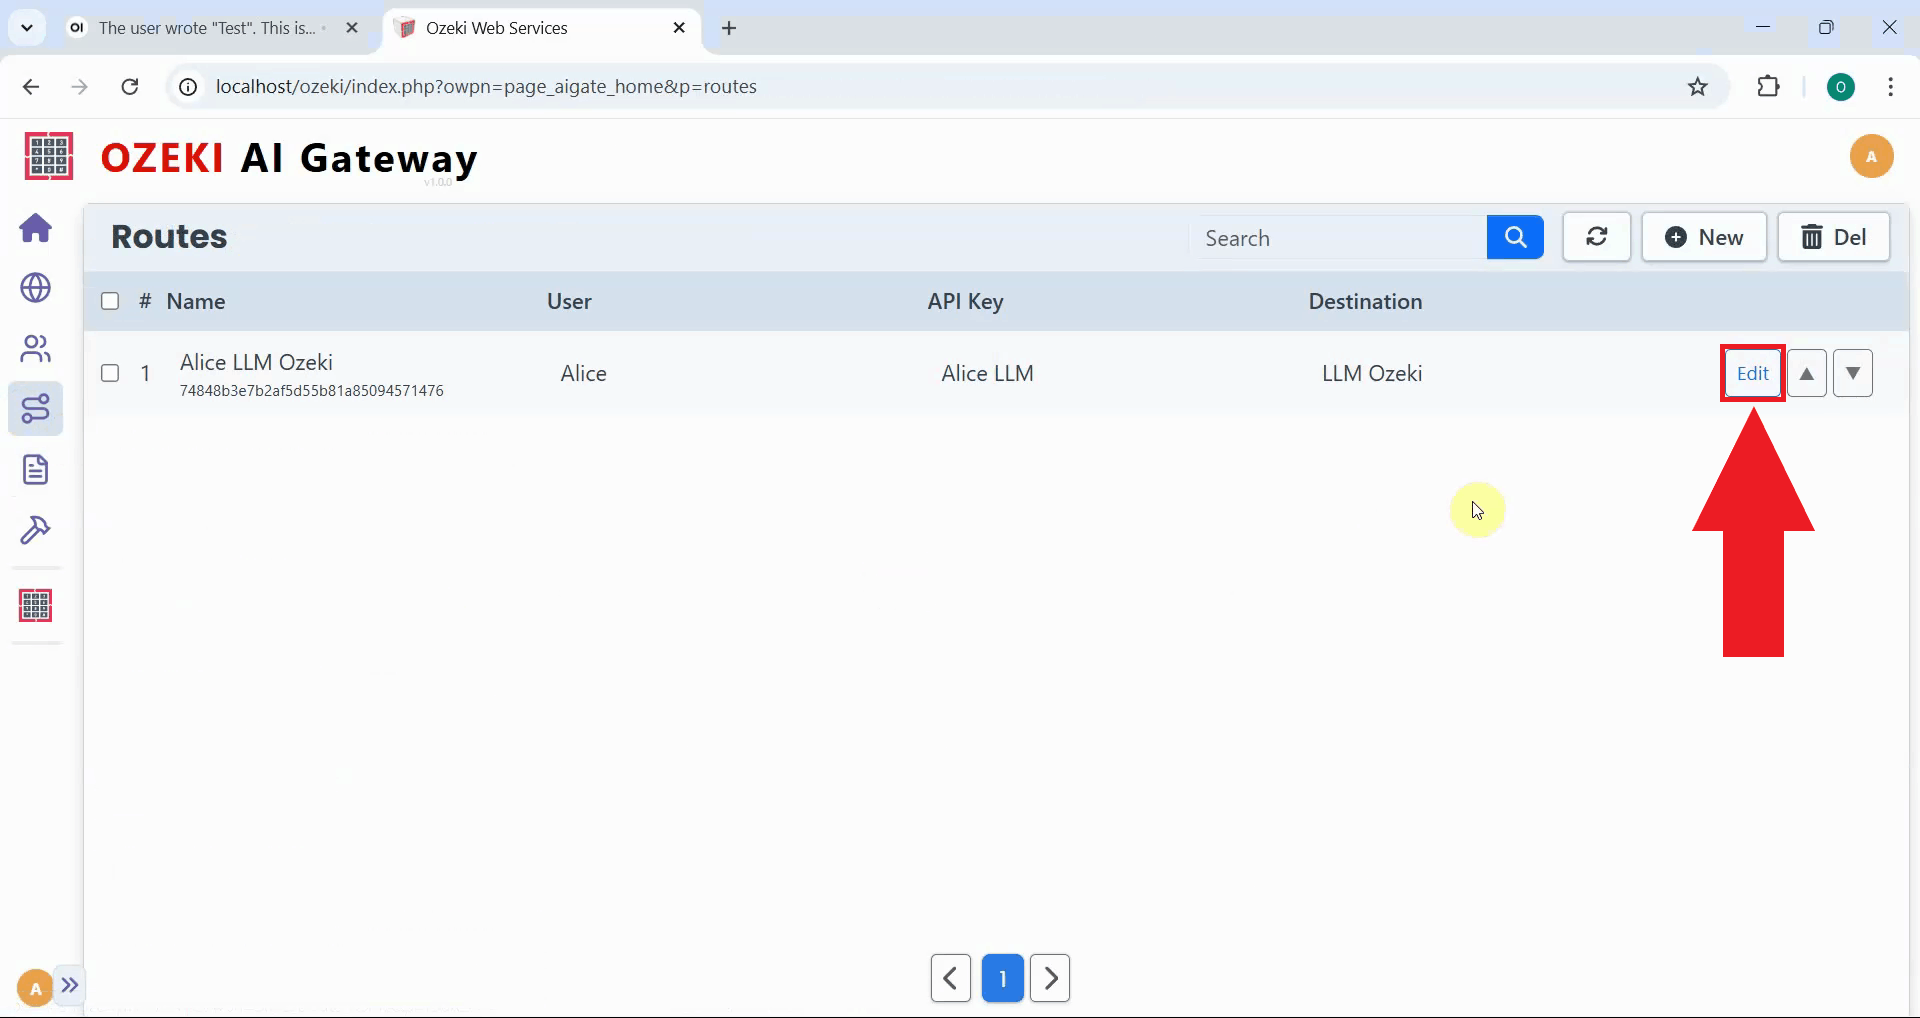This screenshot has width=1920, height=1018.
Task: Expand the sidebar using the double-chevron button
Action: tap(70, 986)
